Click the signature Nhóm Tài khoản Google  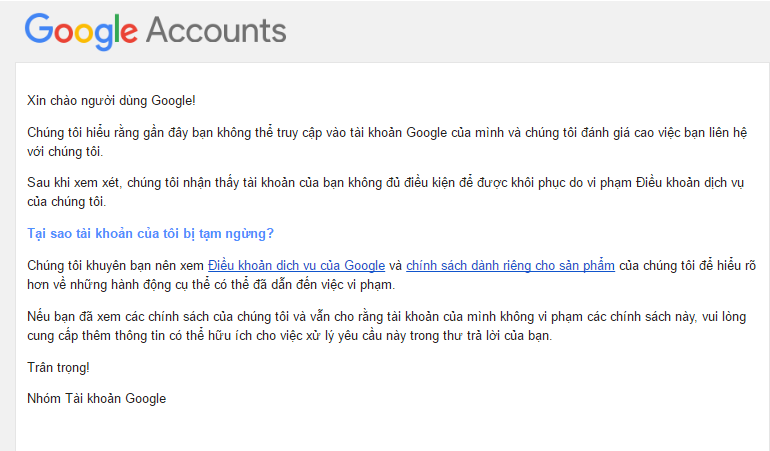pyautogui.click(x=96, y=399)
